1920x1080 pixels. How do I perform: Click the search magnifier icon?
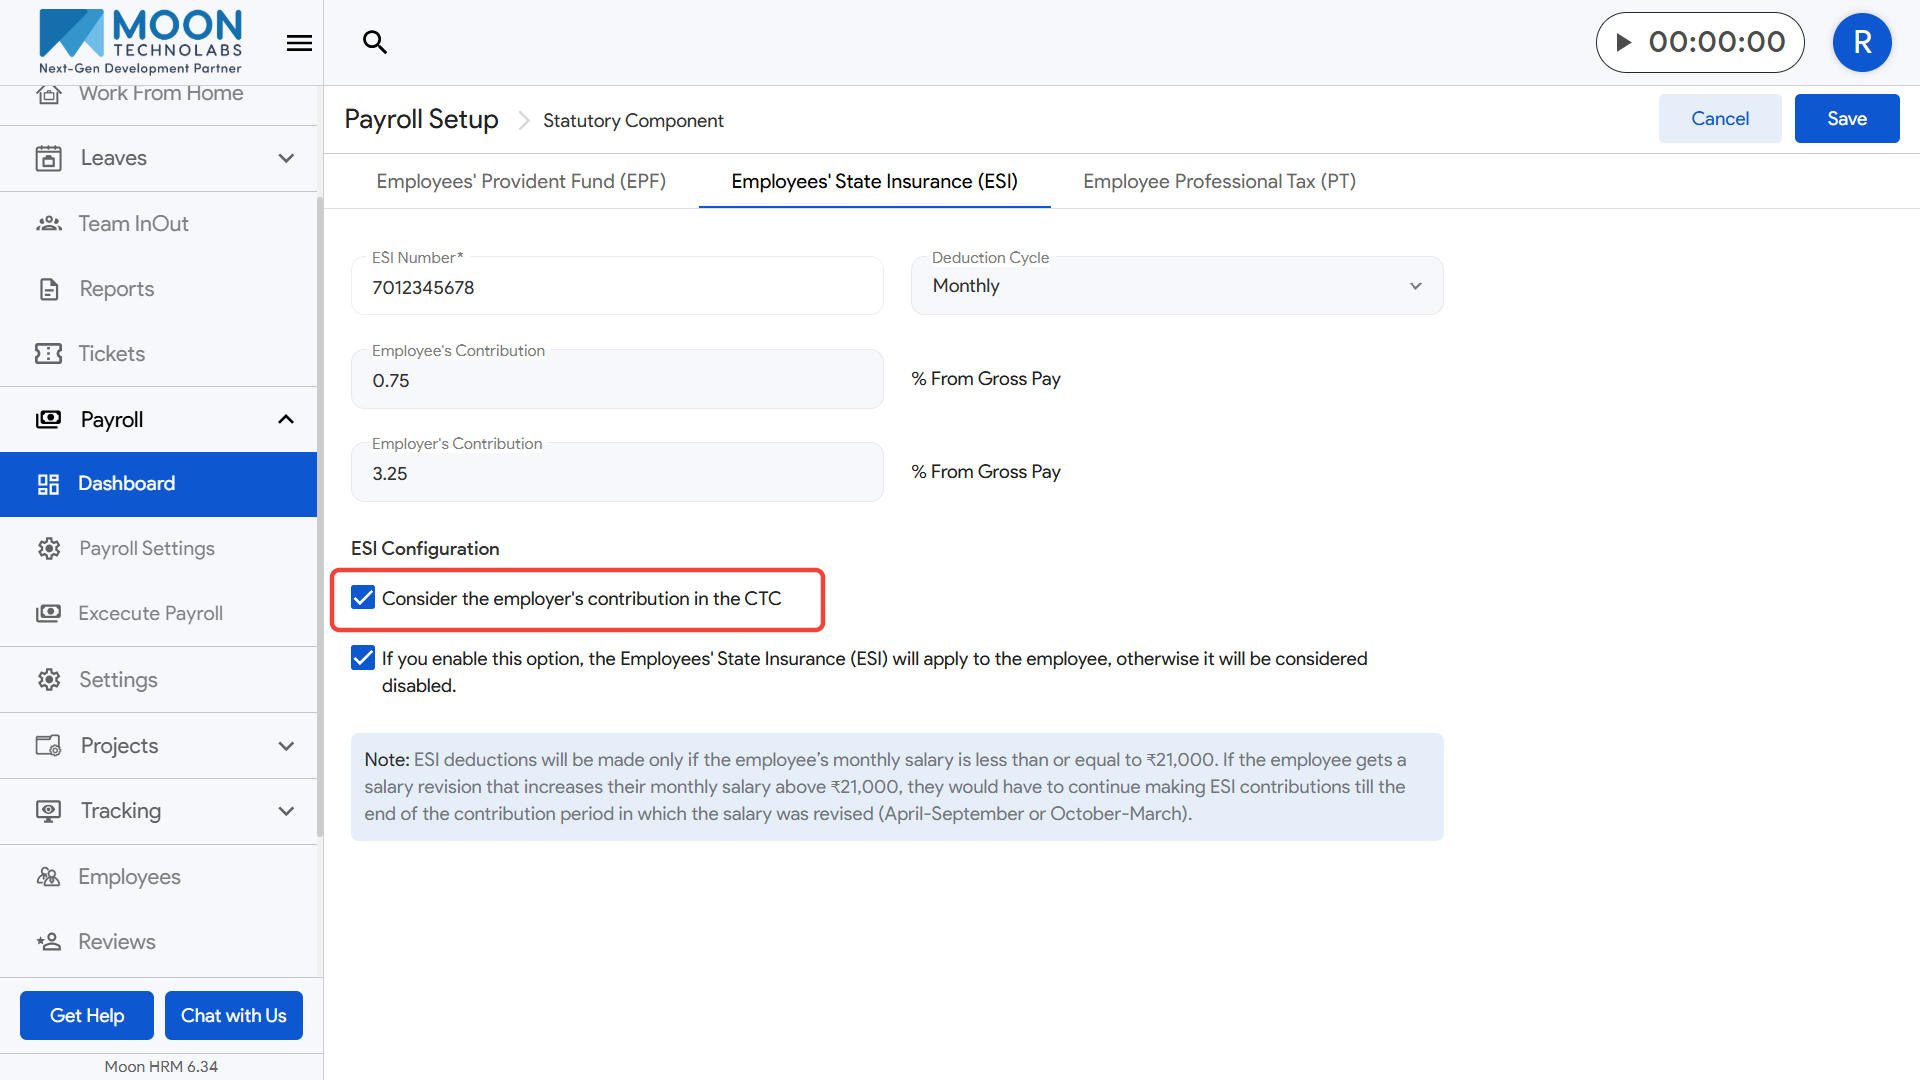click(375, 42)
